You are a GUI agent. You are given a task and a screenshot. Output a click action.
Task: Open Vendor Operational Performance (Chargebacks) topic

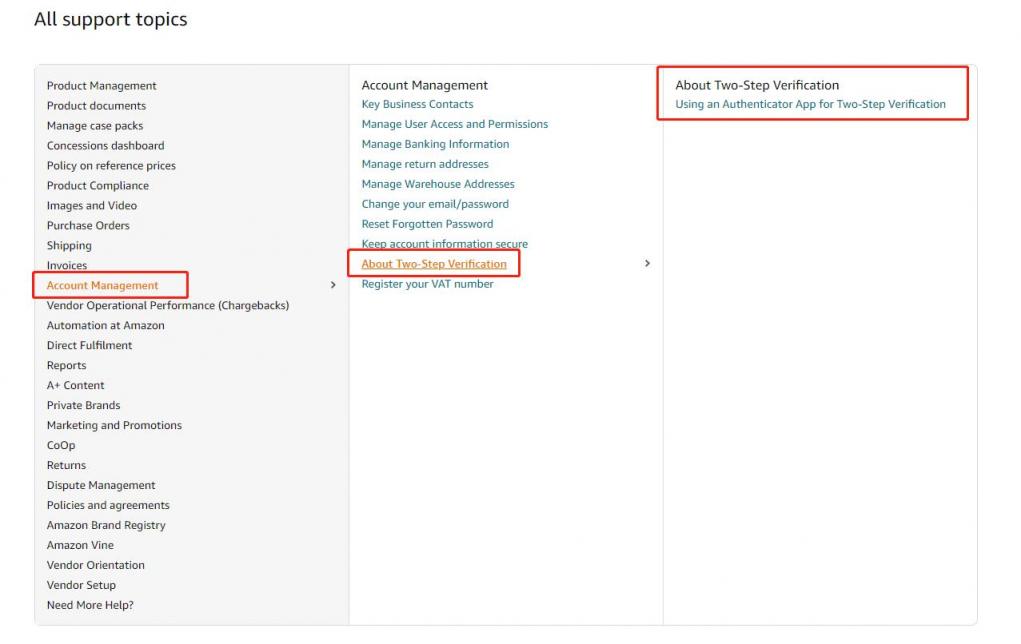click(x=167, y=305)
